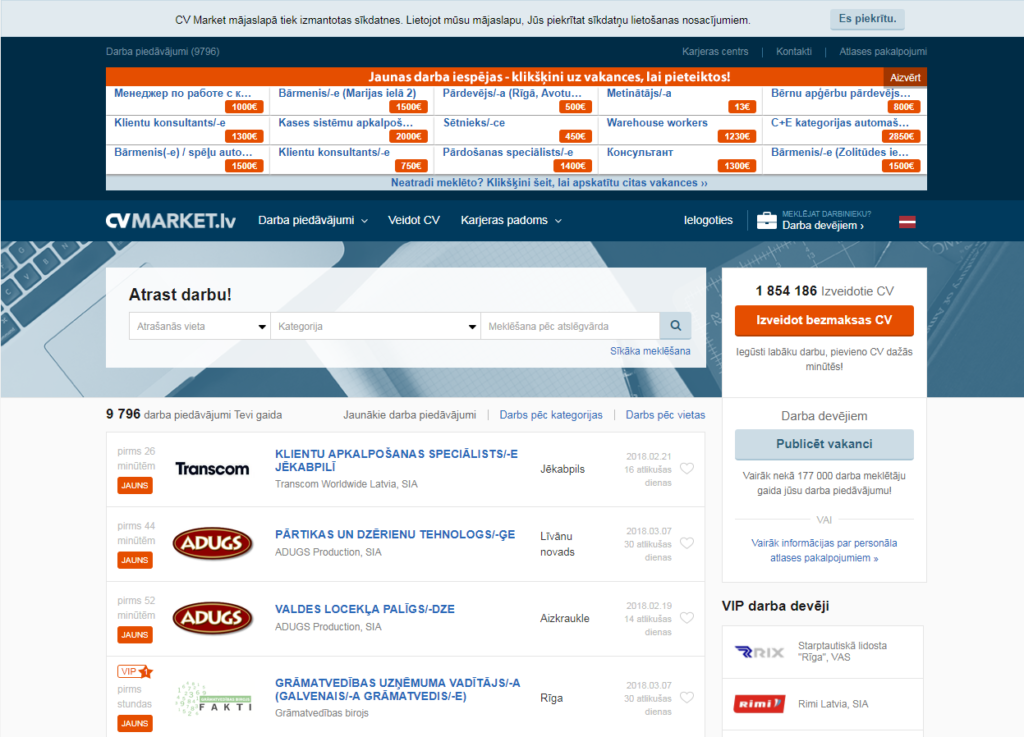This screenshot has width=1024, height=737.
Task: Open Klientu konsultants/-e 750€ vacancy
Action: coord(334,152)
